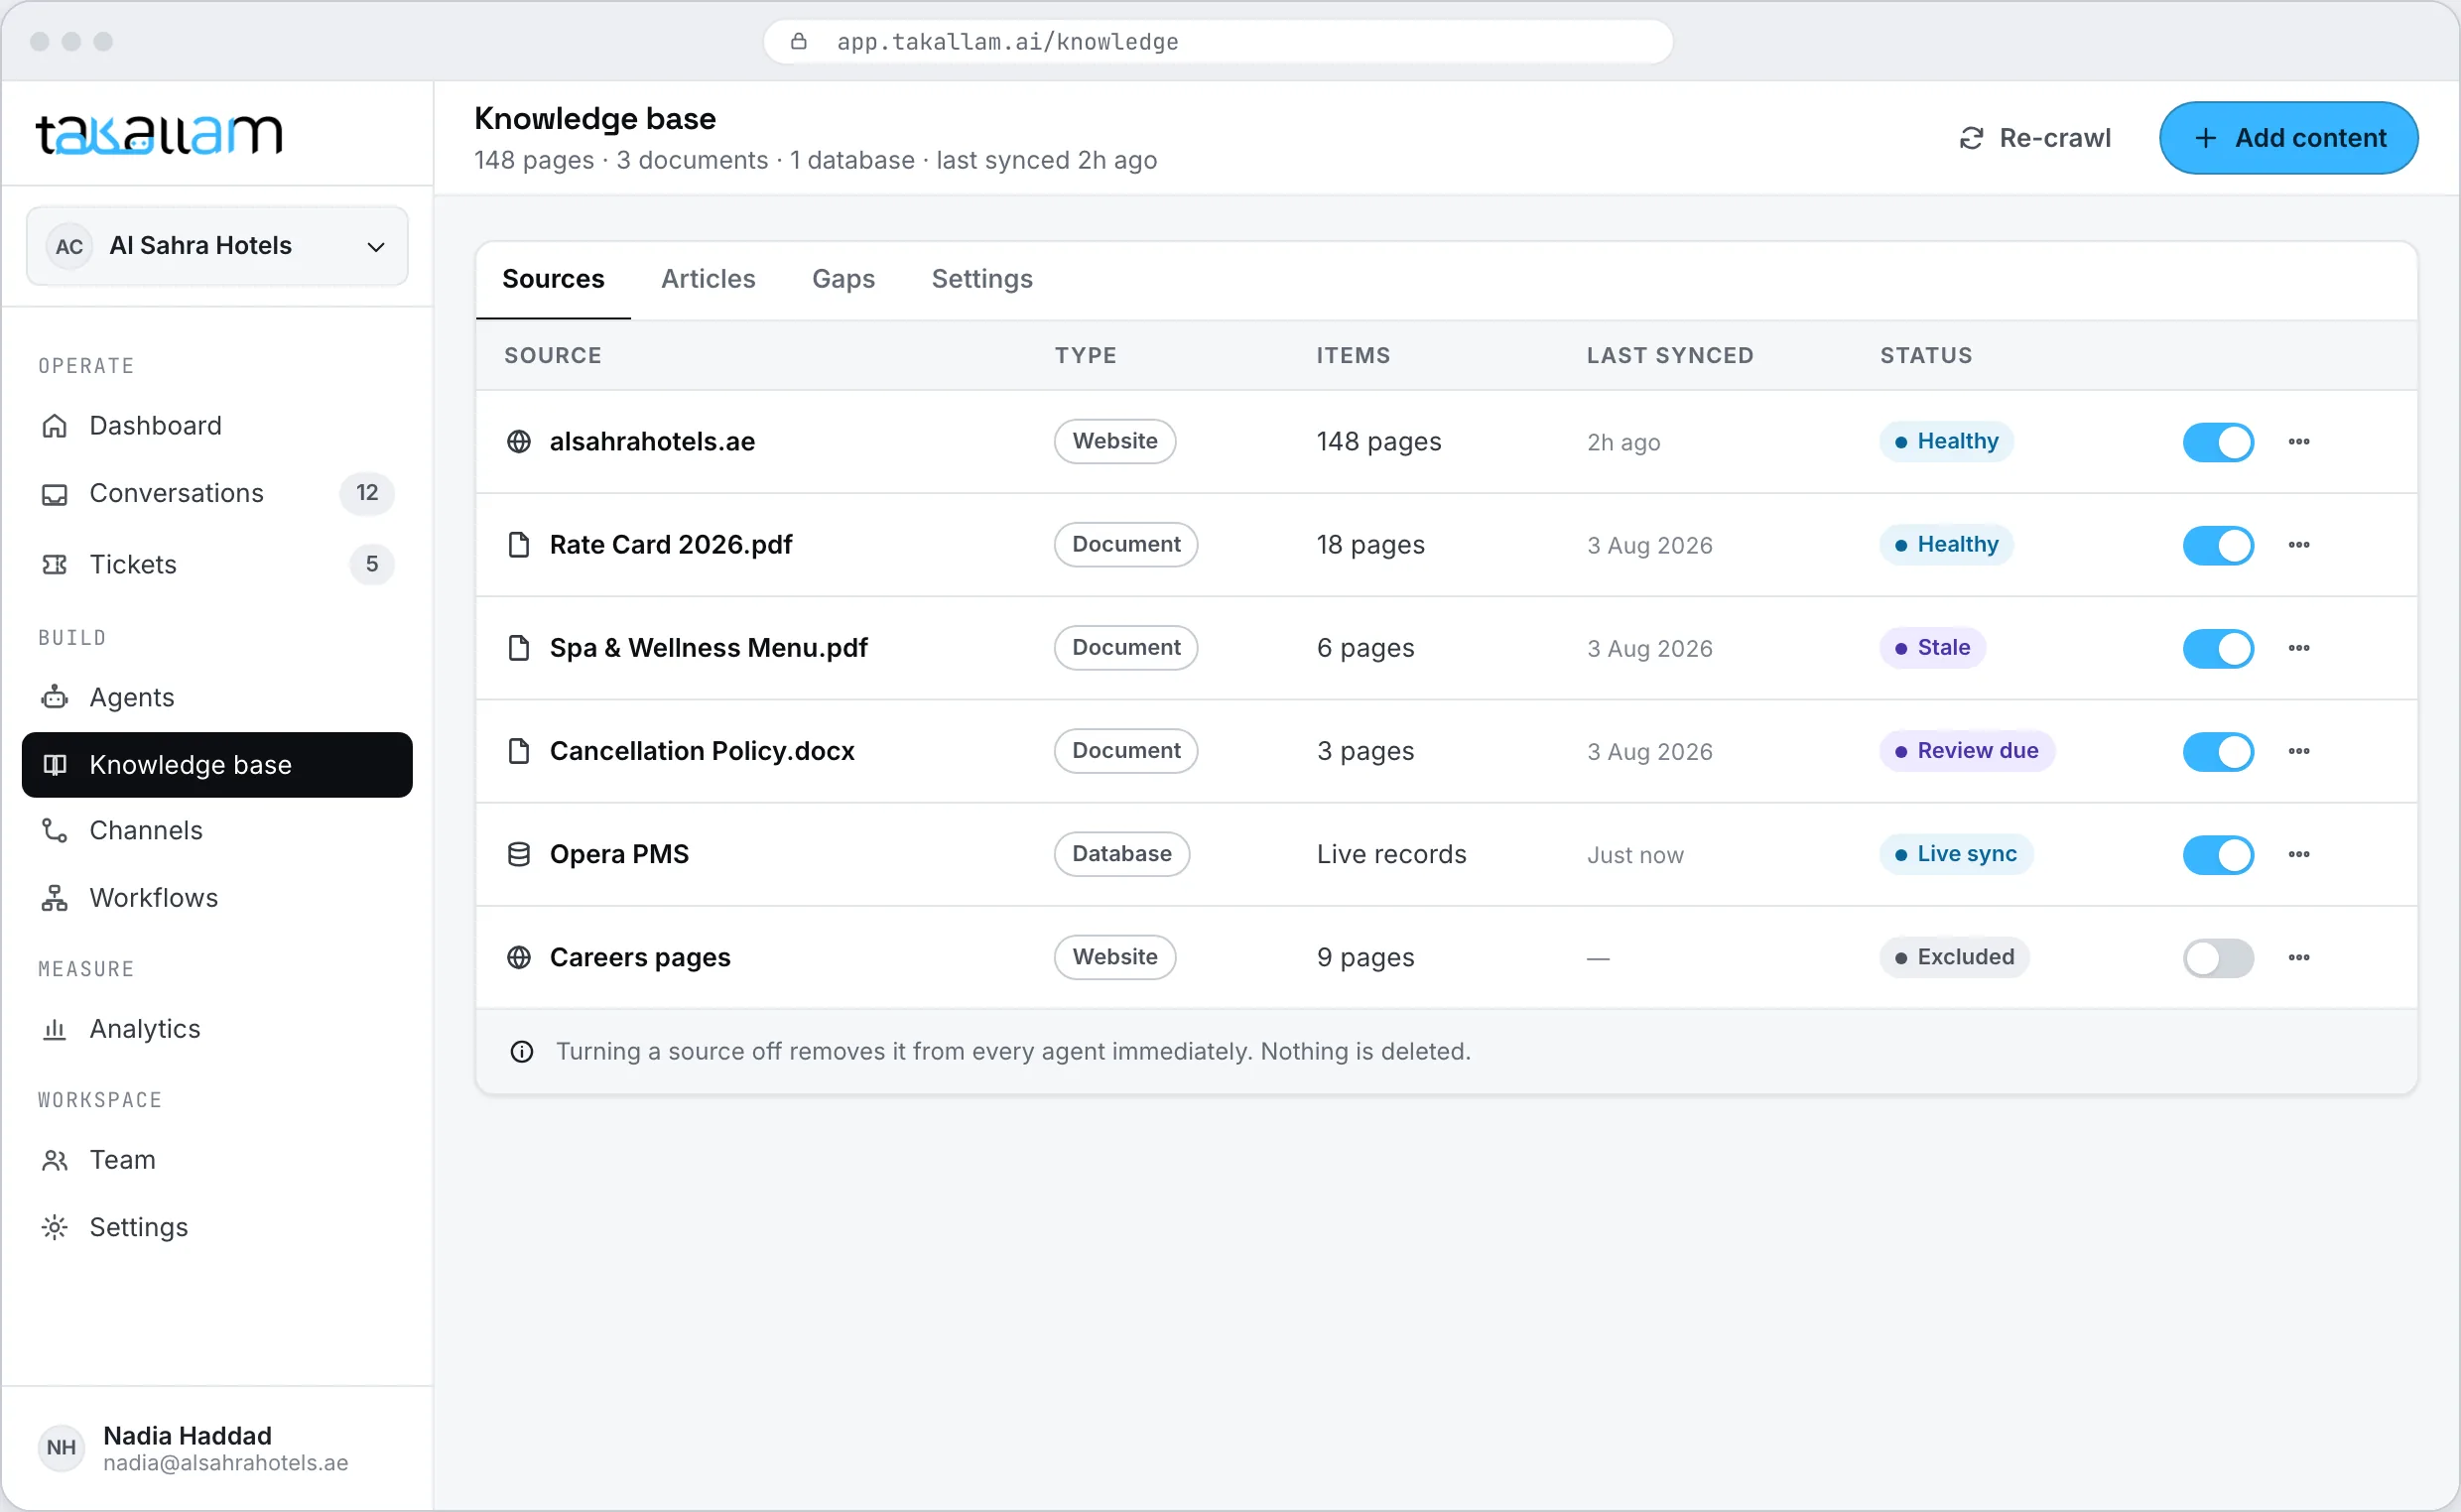The width and height of the screenshot is (2461, 1512).
Task: Switch off Spa & Wellness Menu.pdf source
Action: point(2217,647)
